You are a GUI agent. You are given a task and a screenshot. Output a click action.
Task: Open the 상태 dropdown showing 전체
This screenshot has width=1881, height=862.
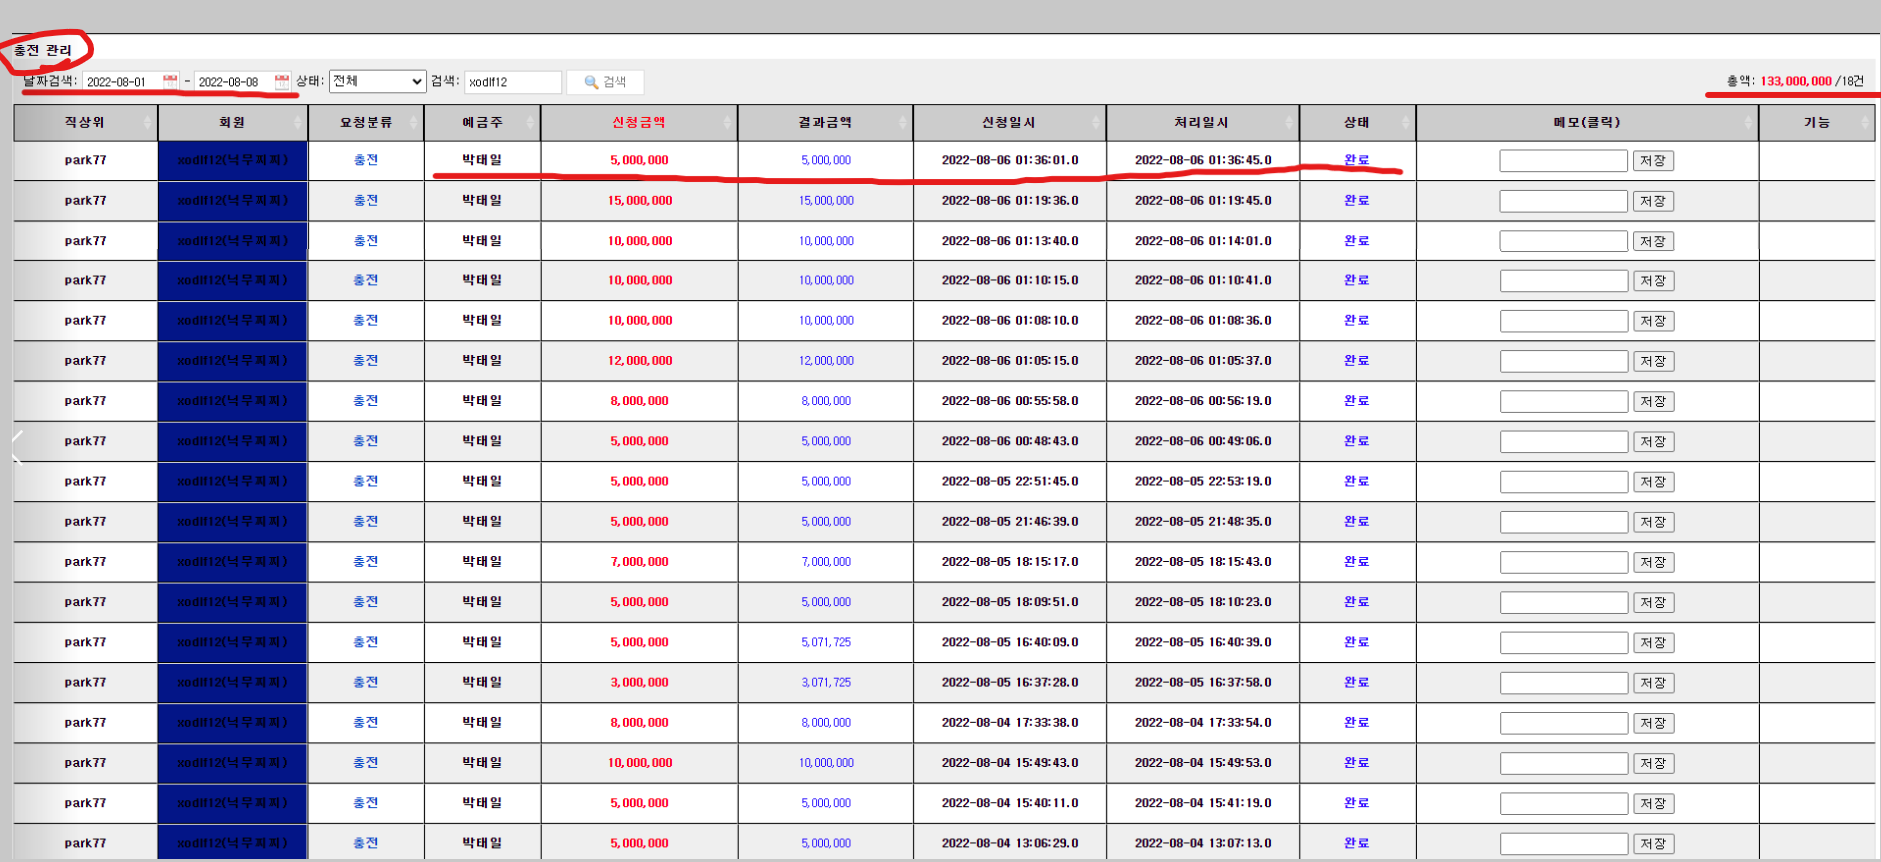pos(377,81)
